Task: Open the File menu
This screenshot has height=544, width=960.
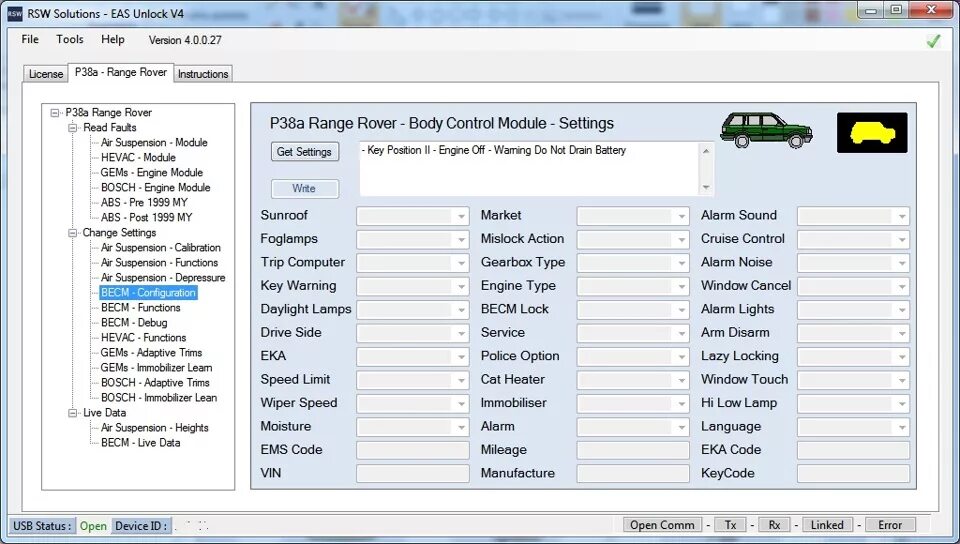Action: 30,39
